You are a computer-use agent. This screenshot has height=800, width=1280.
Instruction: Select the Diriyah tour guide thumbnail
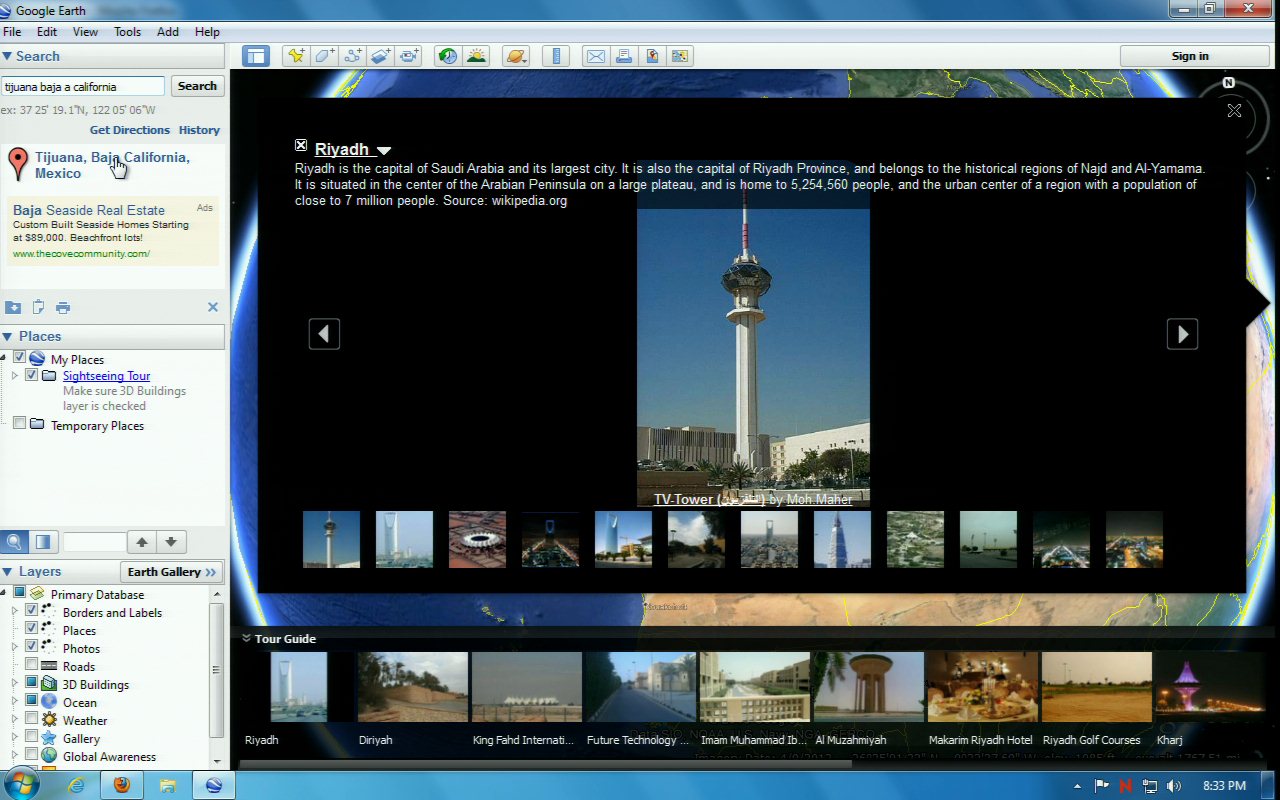click(412, 687)
